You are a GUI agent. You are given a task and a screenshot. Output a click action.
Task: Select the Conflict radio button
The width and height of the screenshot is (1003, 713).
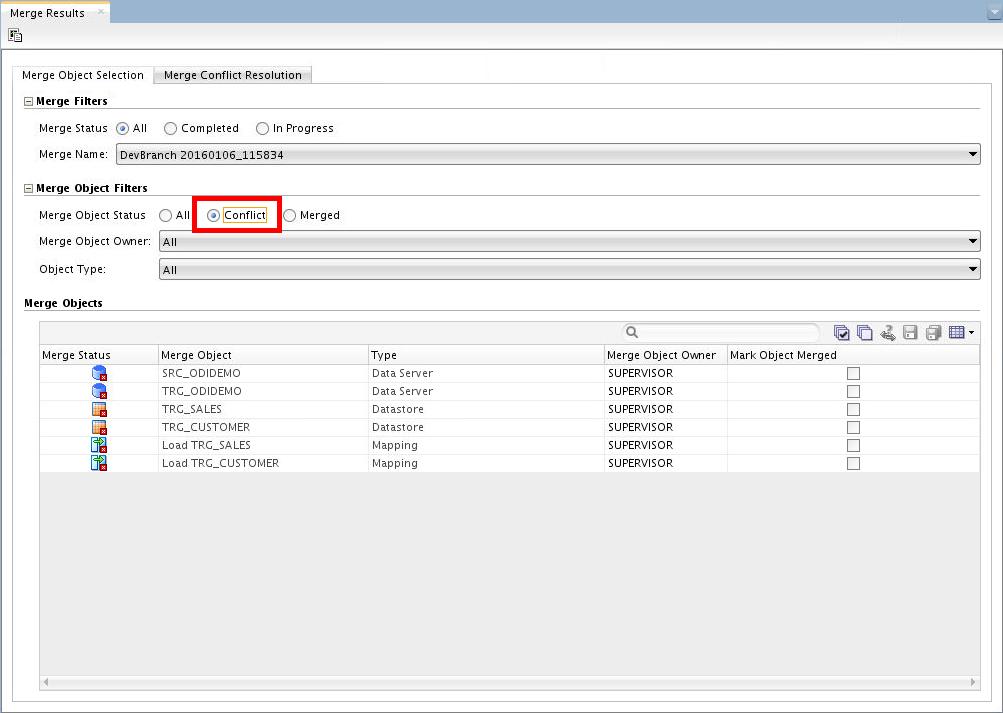214,215
